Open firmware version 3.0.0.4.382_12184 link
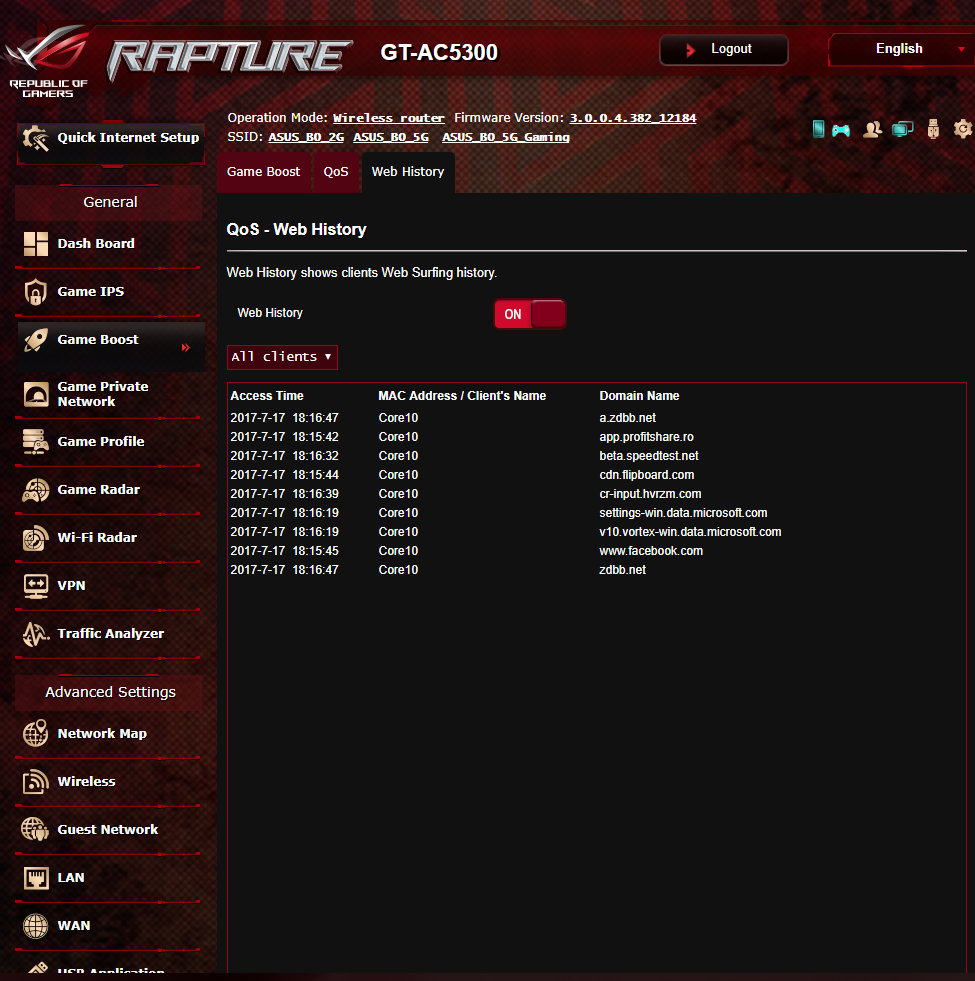The height and width of the screenshot is (981, 975). [x=633, y=118]
